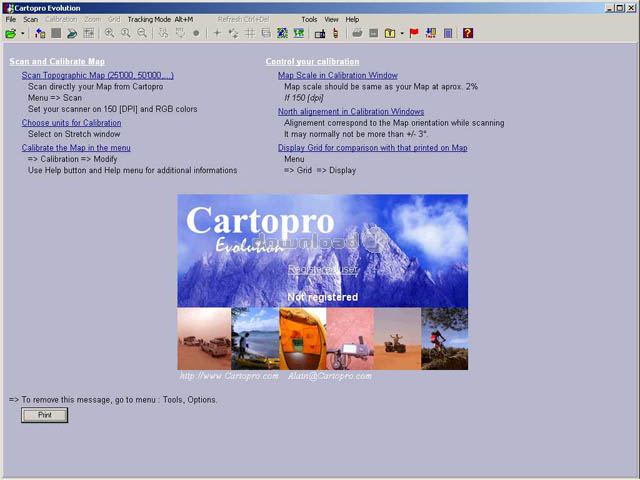Open North alignement in Calibration Windows link

(x=351, y=111)
